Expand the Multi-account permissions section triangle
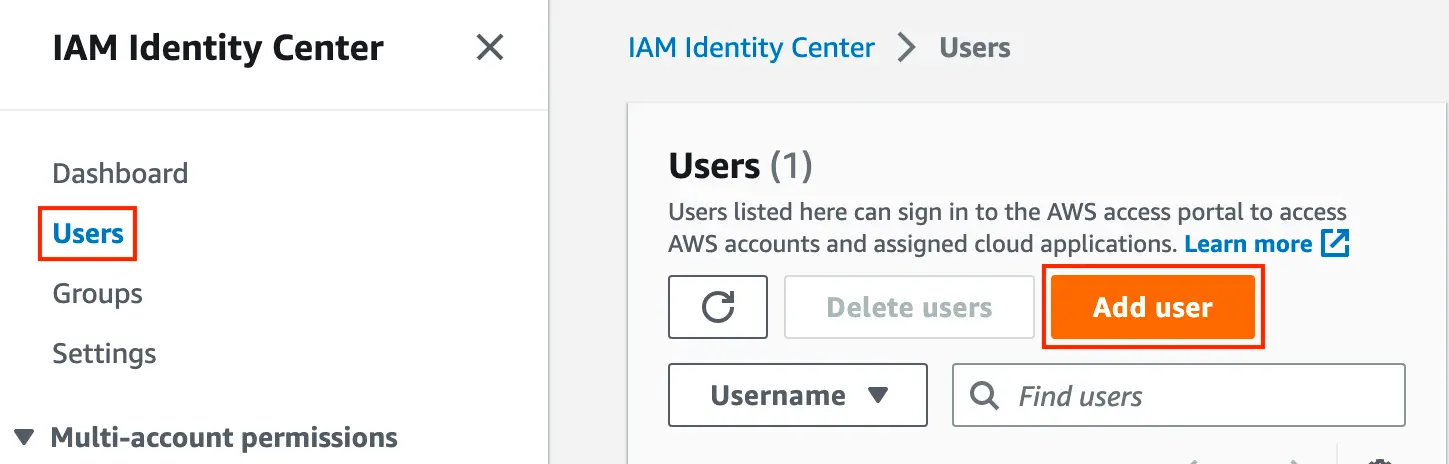Image resolution: width=1449 pixels, height=464 pixels. coord(26,437)
